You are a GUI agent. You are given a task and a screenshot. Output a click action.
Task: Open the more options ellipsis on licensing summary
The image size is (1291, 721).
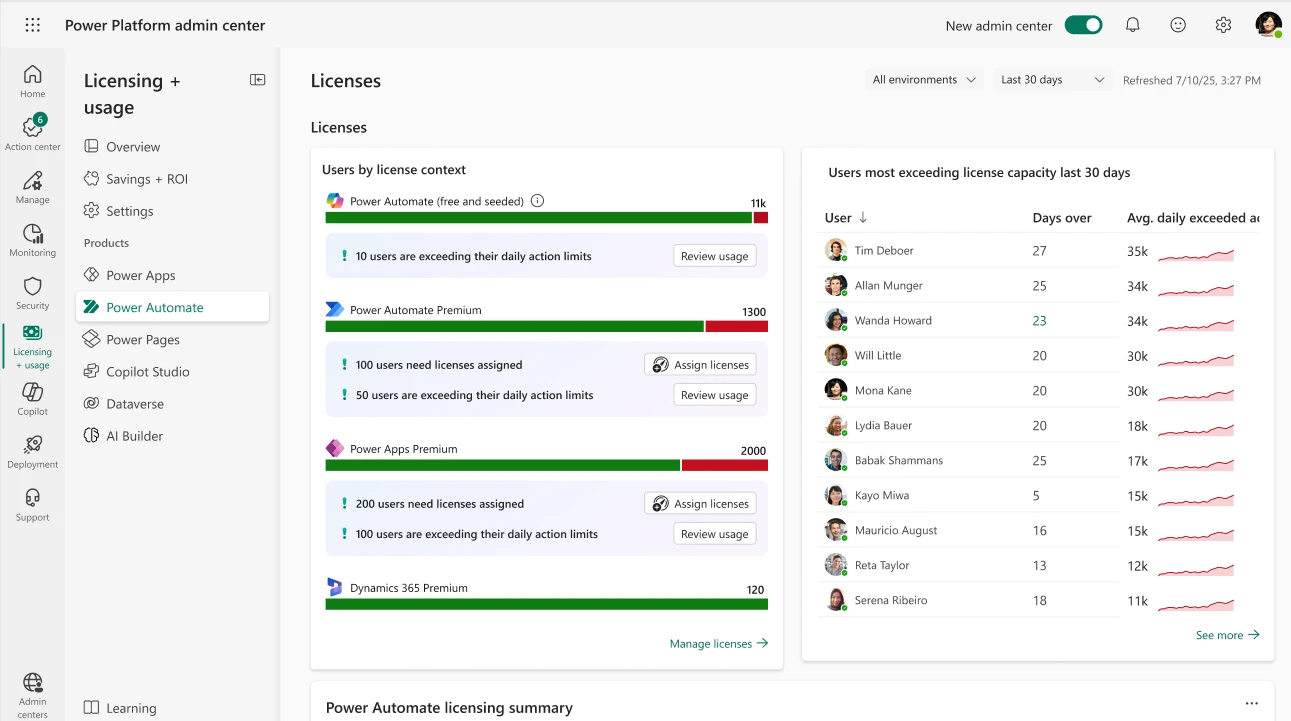(1251, 704)
